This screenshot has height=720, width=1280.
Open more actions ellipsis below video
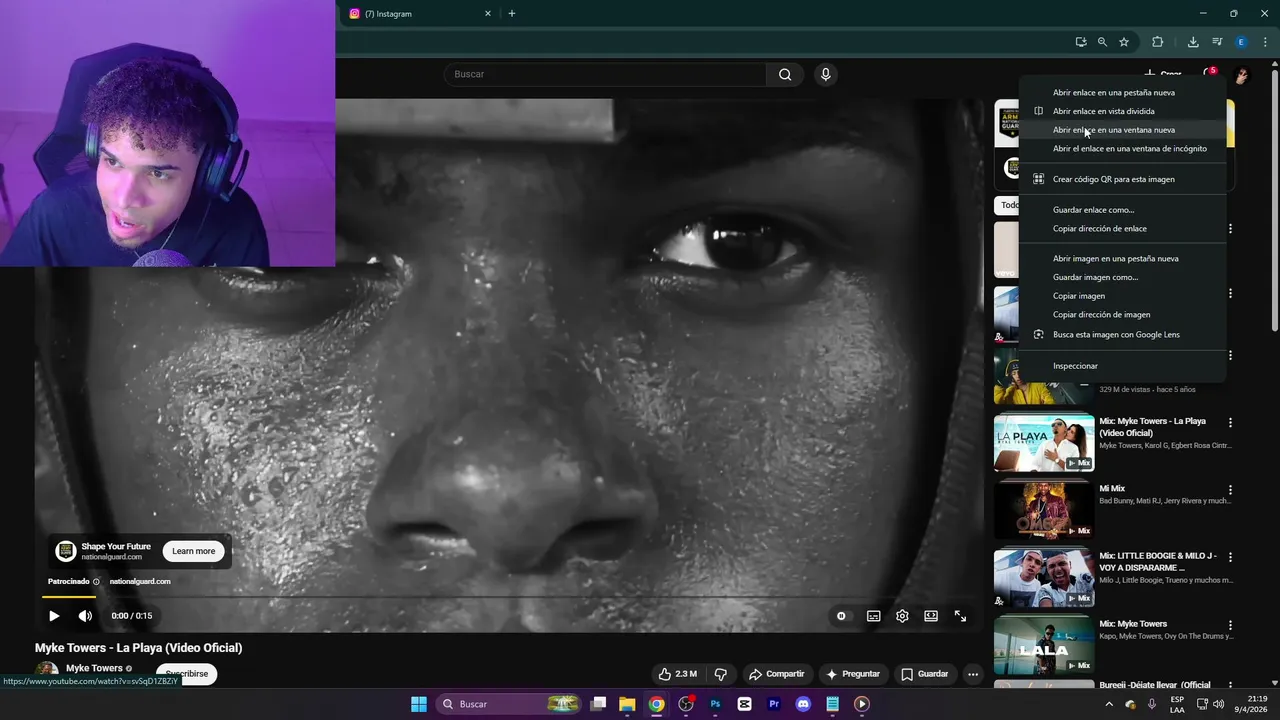point(972,674)
